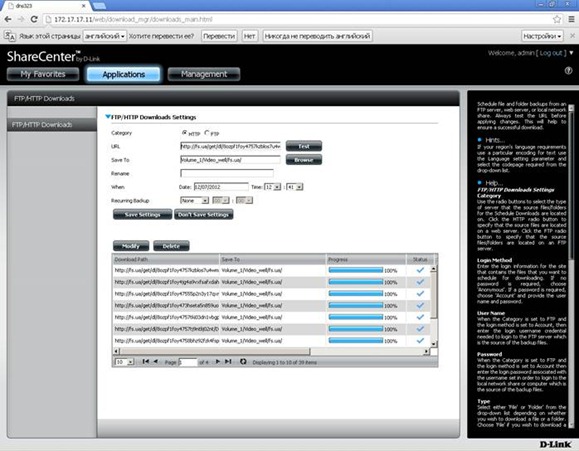This screenshot has width=579, height=451.
Task: Go to previous page of downloads list
Action: 155,362
